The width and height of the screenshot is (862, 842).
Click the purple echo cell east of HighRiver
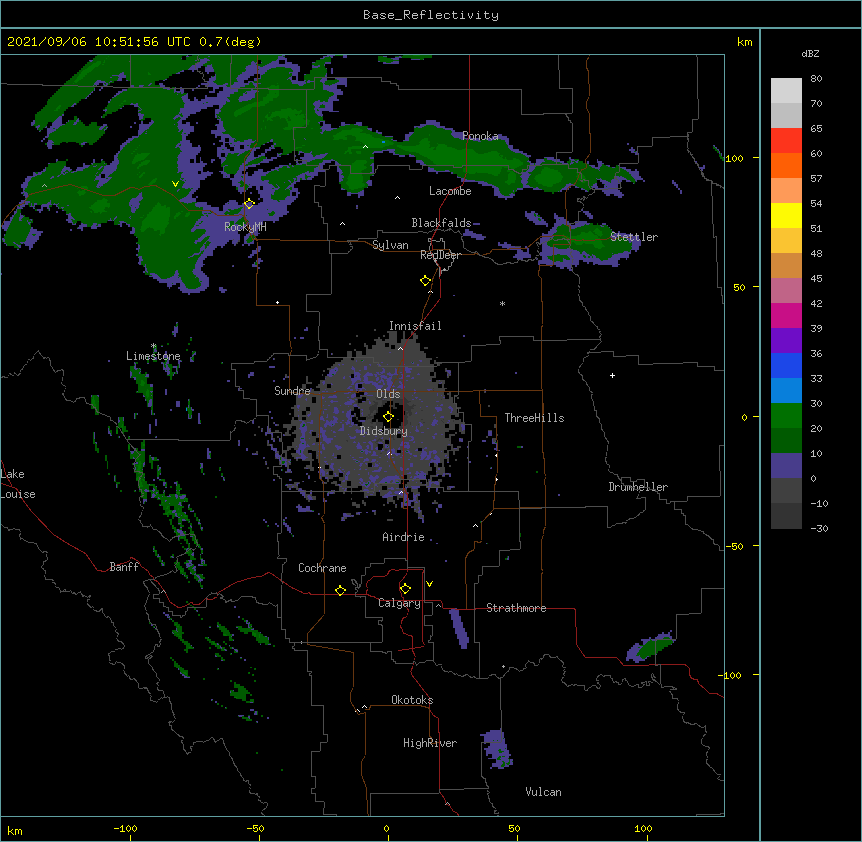pos(498,749)
